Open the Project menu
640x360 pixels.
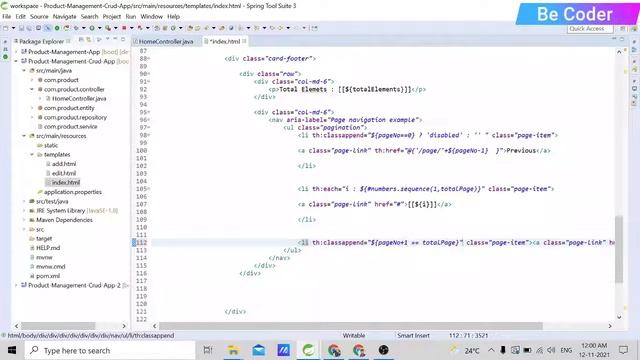point(111,17)
